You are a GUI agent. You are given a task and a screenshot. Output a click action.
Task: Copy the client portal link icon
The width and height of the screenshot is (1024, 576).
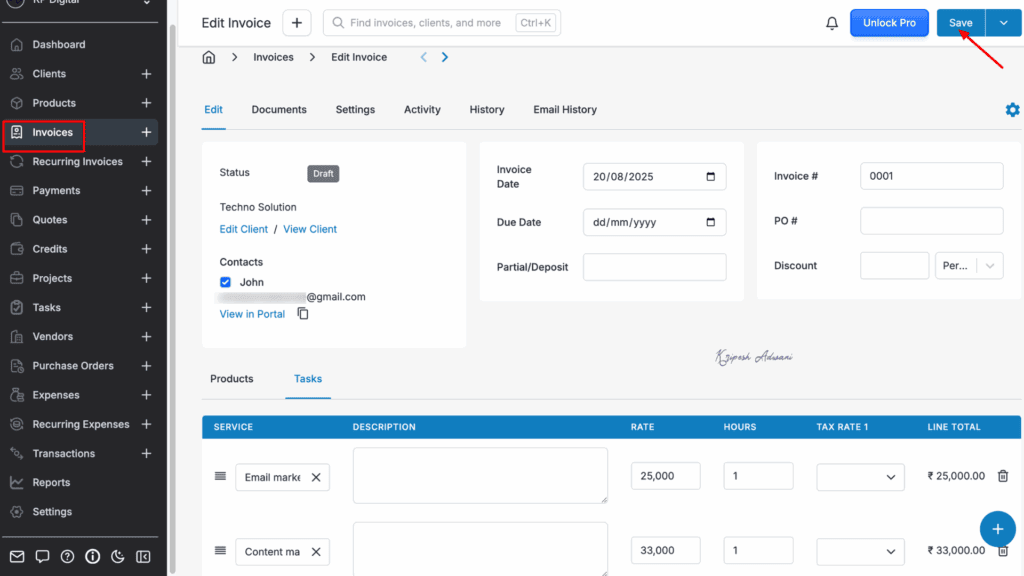[302, 313]
